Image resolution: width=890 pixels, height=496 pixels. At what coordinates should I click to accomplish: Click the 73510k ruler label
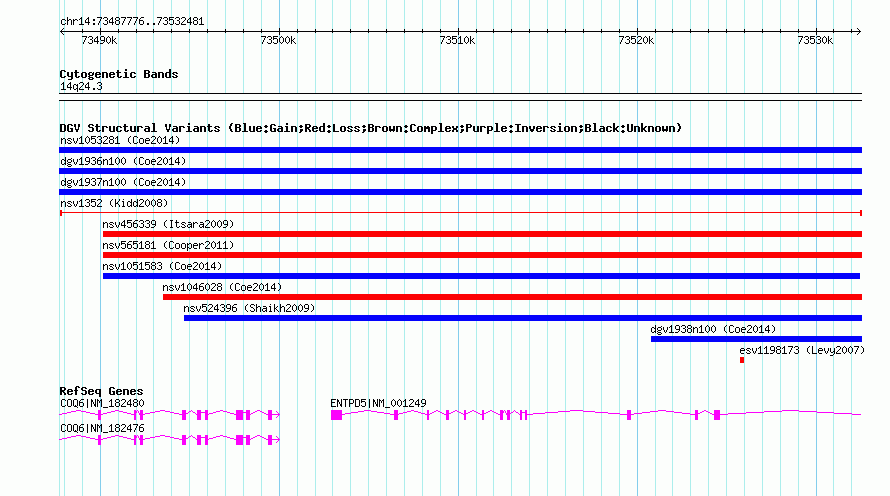[x=457, y=40]
